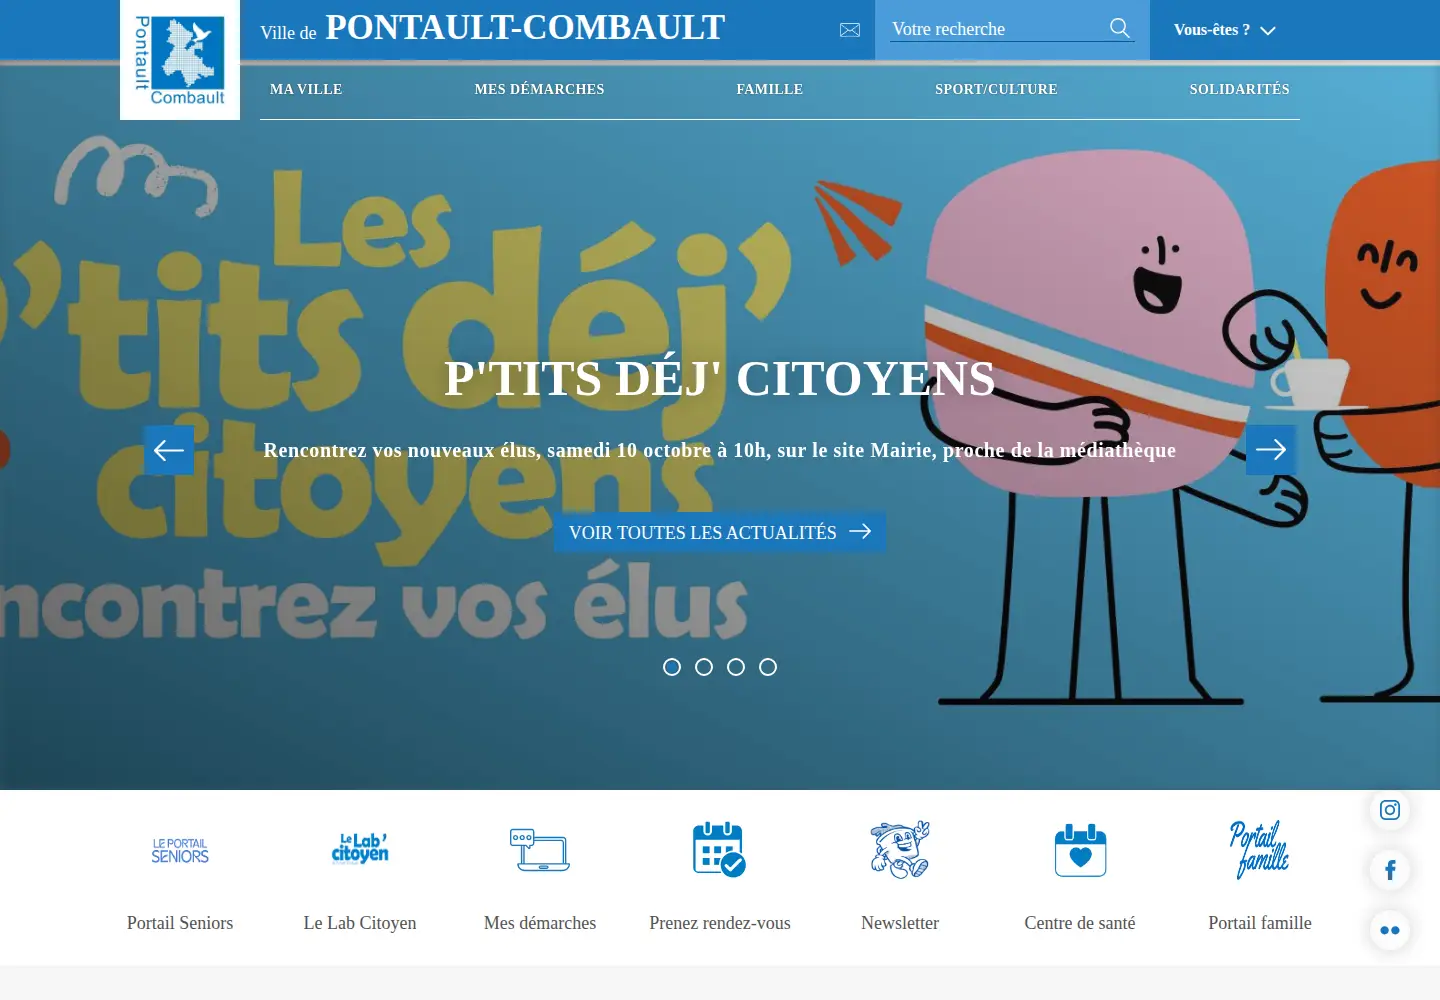Open the Pontault-Combault logo home link
This screenshot has width=1440, height=1000.
(x=180, y=60)
